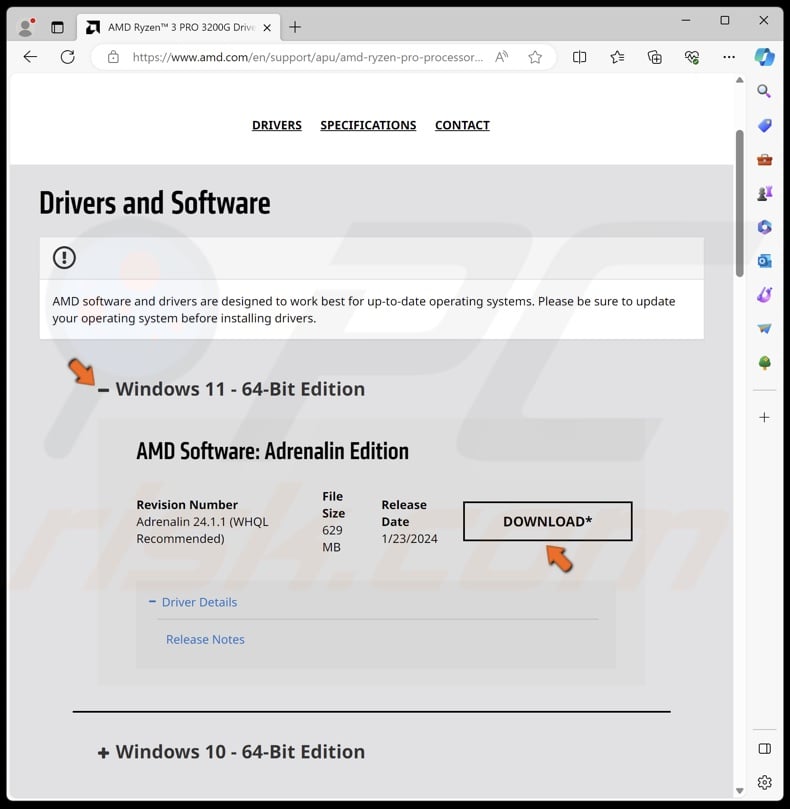Screen dimensions: 790x809
Task: Launch Copilot from the toolbar
Action: tap(764, 57)
